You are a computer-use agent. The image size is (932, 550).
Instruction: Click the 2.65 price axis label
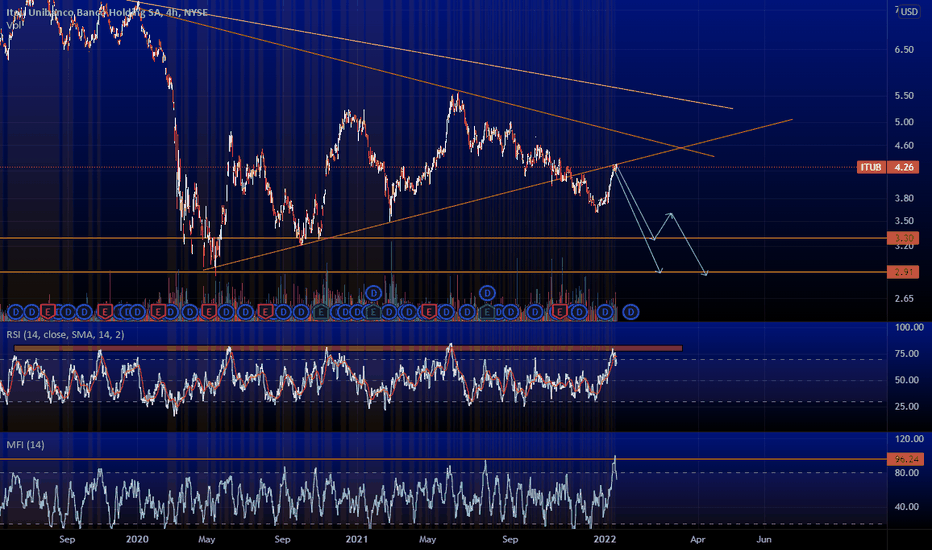tap(904, 298)
